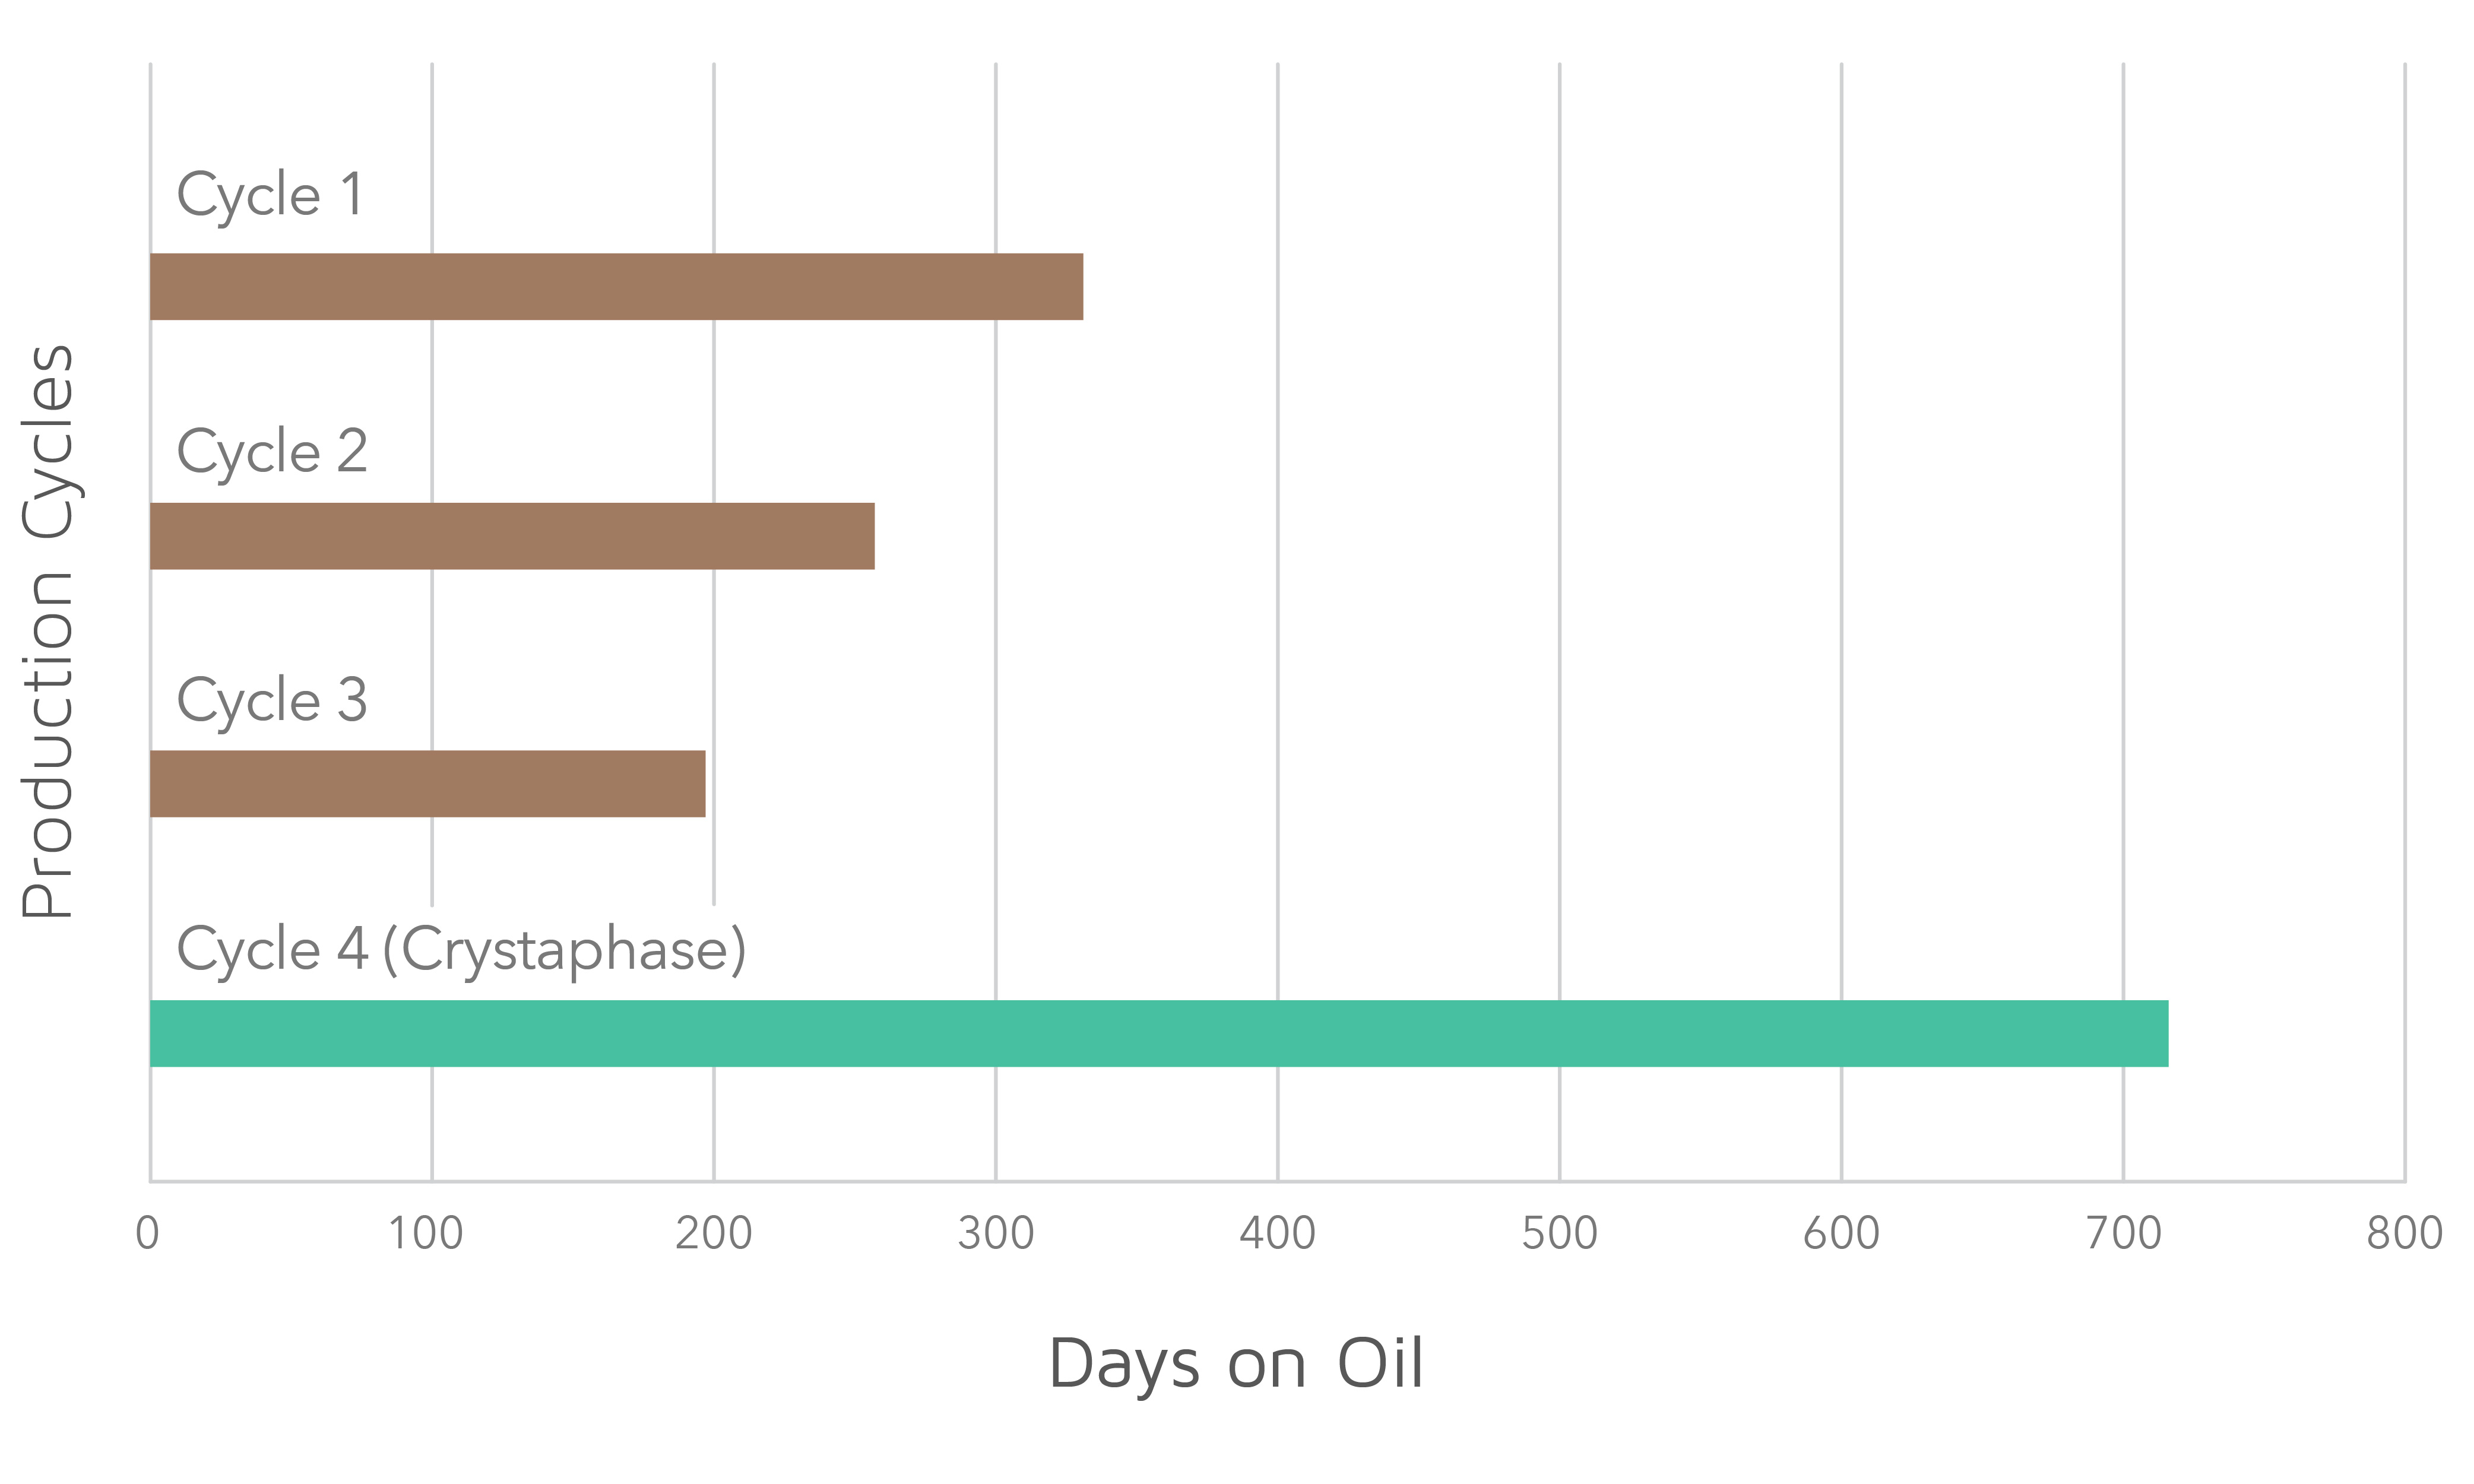Click the Days on Oil axis title
The width and height of the screenshot is (2474, 1484).
coord(1236,1364)
